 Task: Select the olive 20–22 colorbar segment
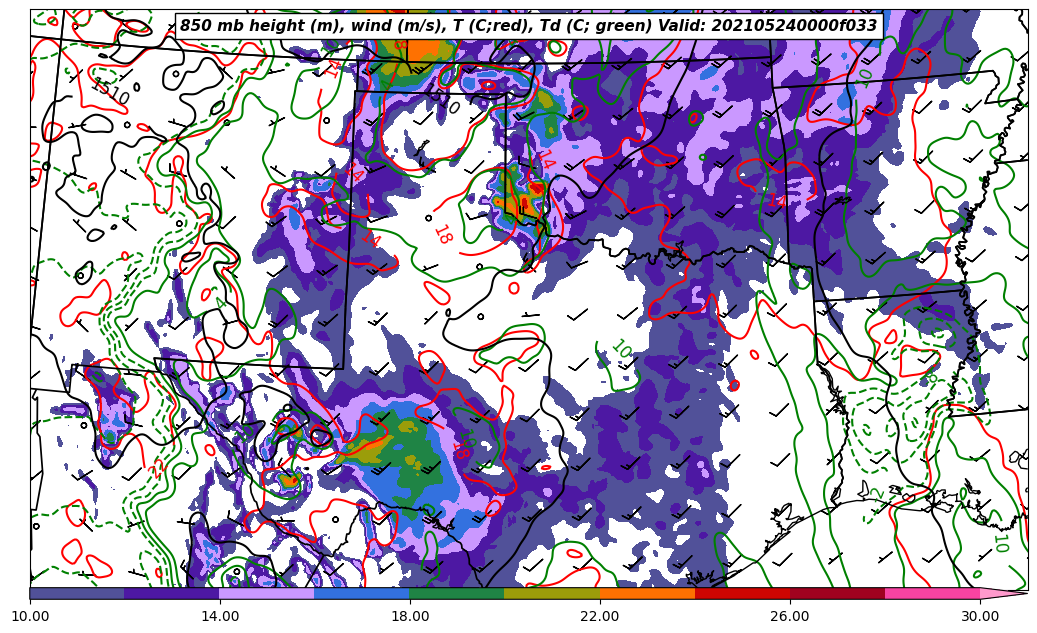[552, 593]
